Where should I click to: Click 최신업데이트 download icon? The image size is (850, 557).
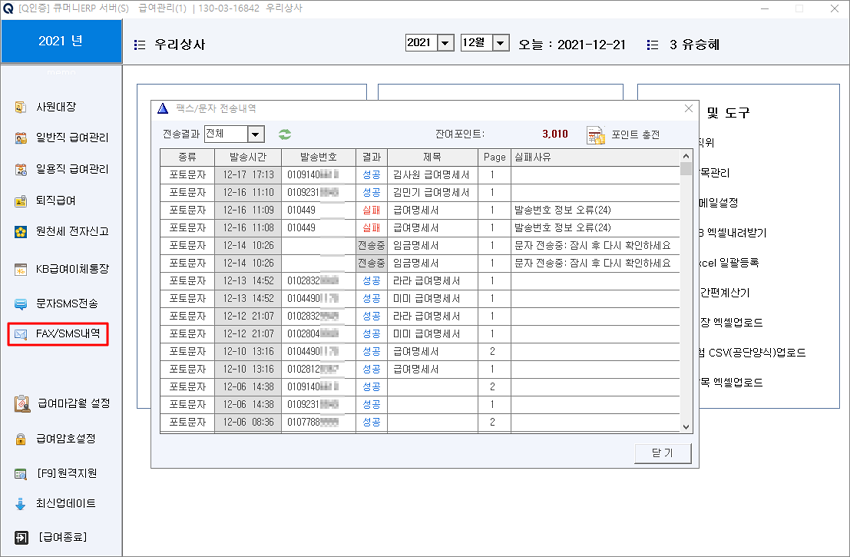pyautogui.click(x=21, y=503)
